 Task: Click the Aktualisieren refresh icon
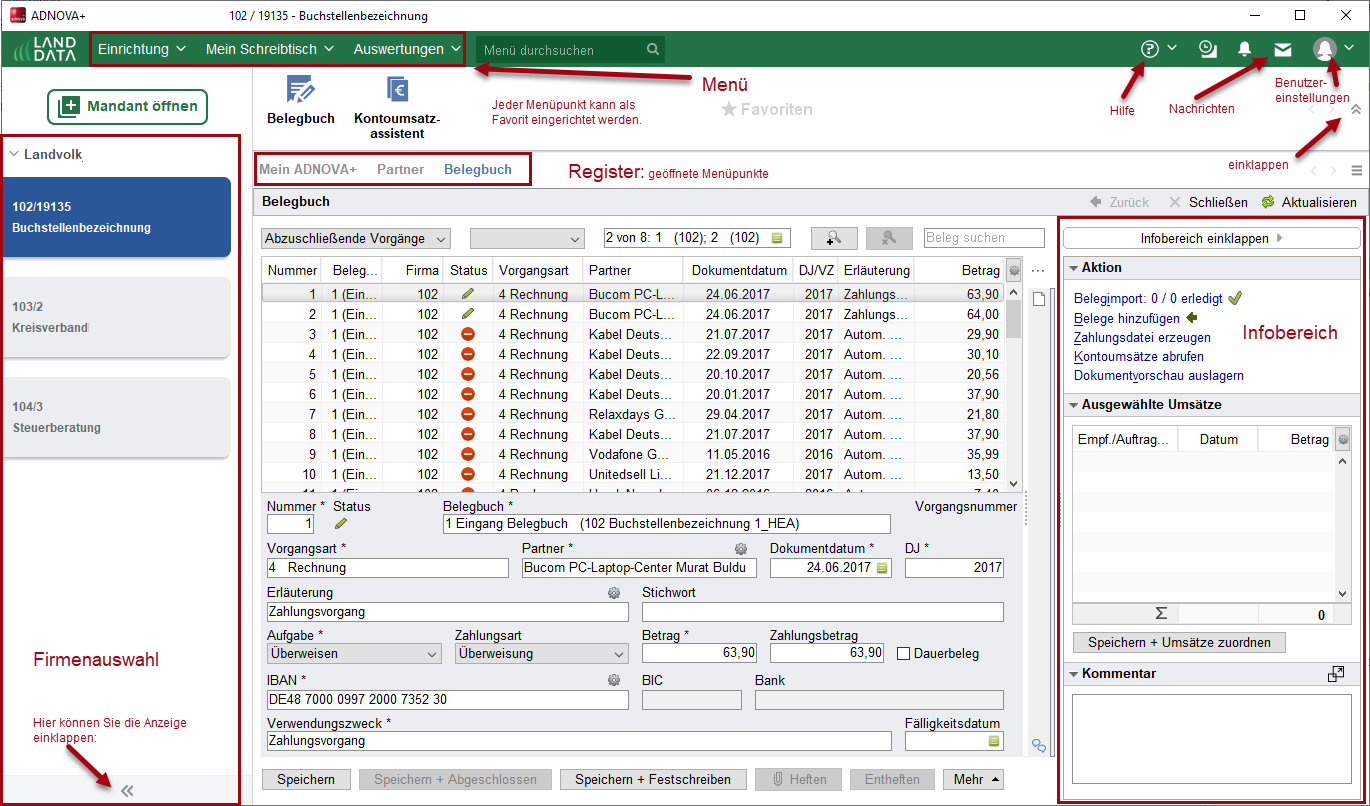(x=1268, y=202)
